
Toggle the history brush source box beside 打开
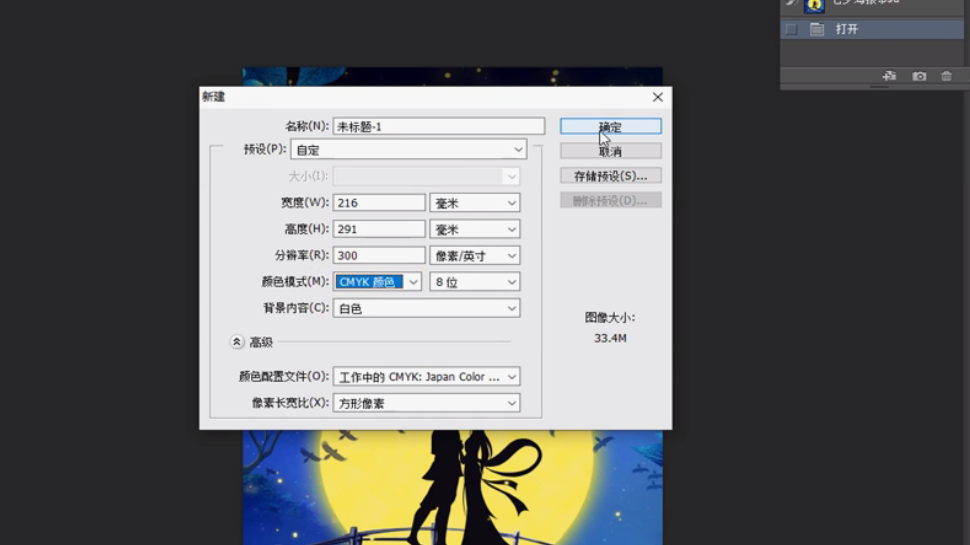point(791,29)
